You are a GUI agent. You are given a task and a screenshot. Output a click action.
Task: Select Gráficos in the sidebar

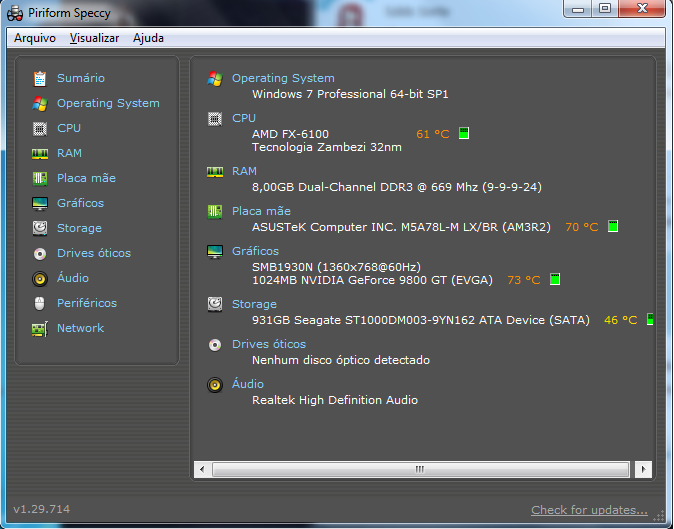tap(80, 203)
